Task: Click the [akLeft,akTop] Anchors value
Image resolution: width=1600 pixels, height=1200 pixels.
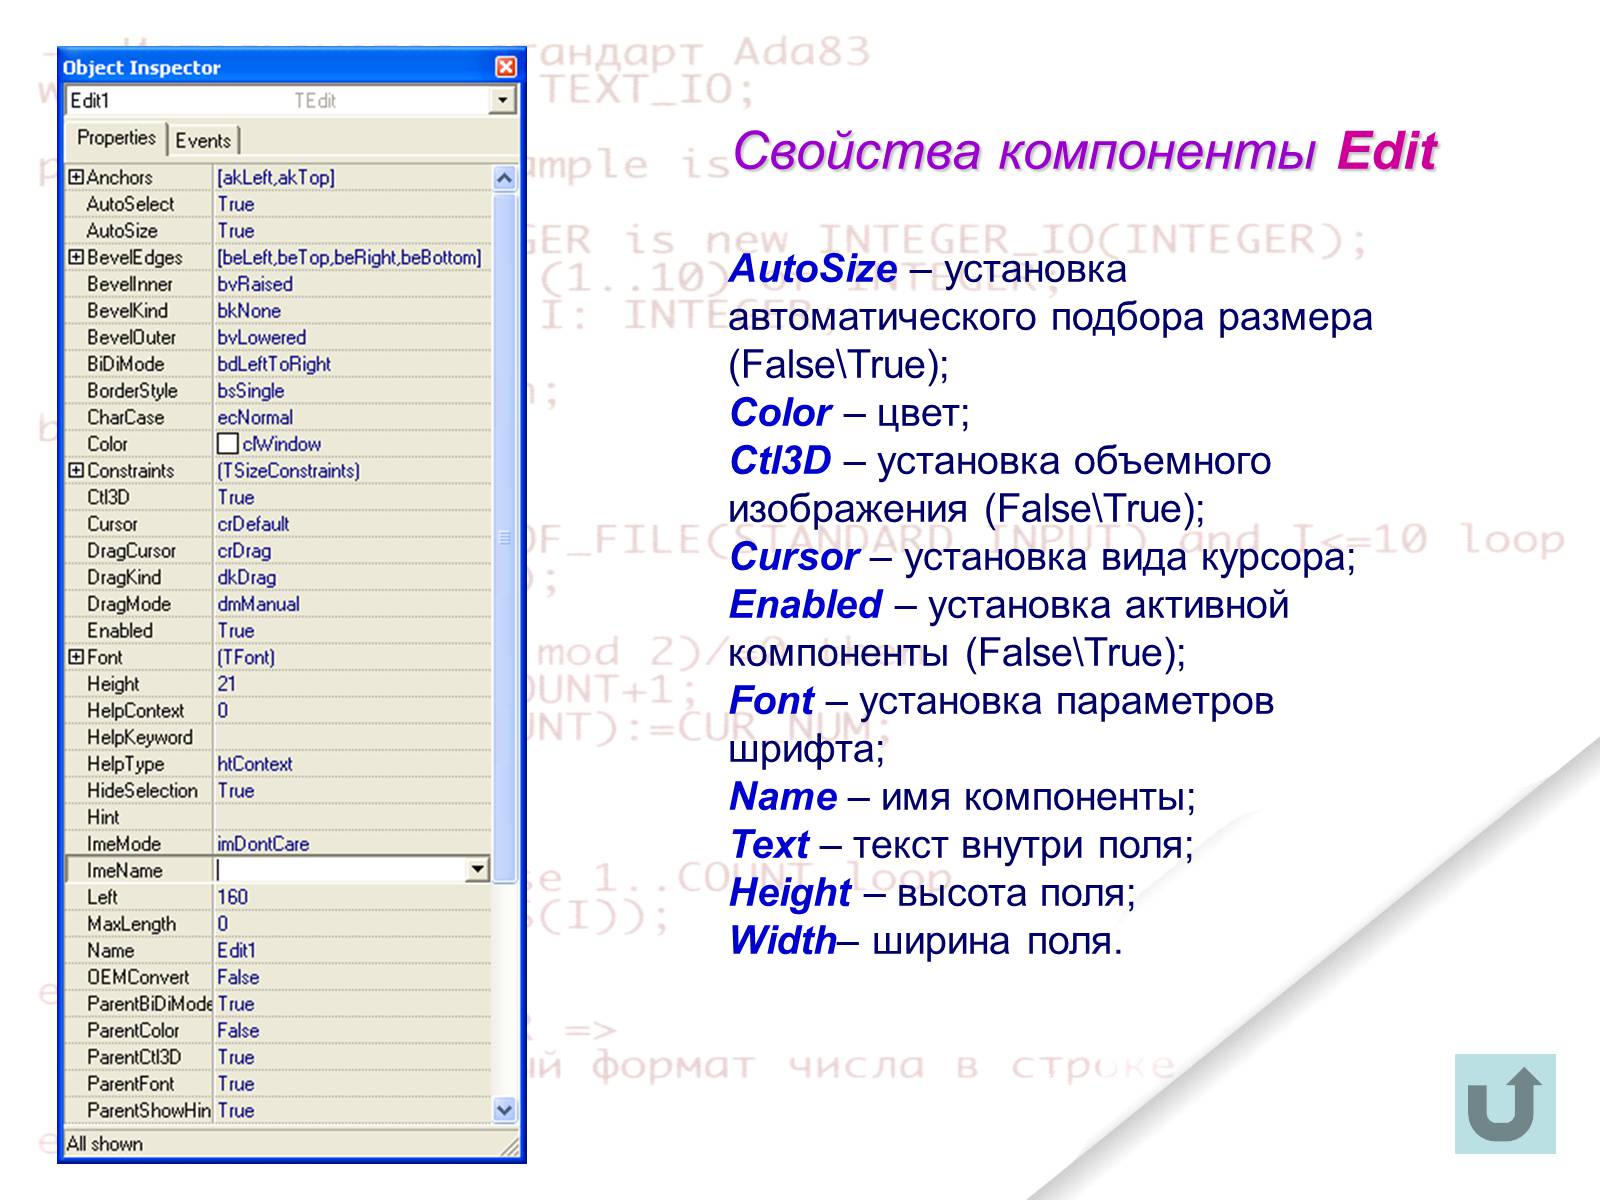Action: (276, 177)
